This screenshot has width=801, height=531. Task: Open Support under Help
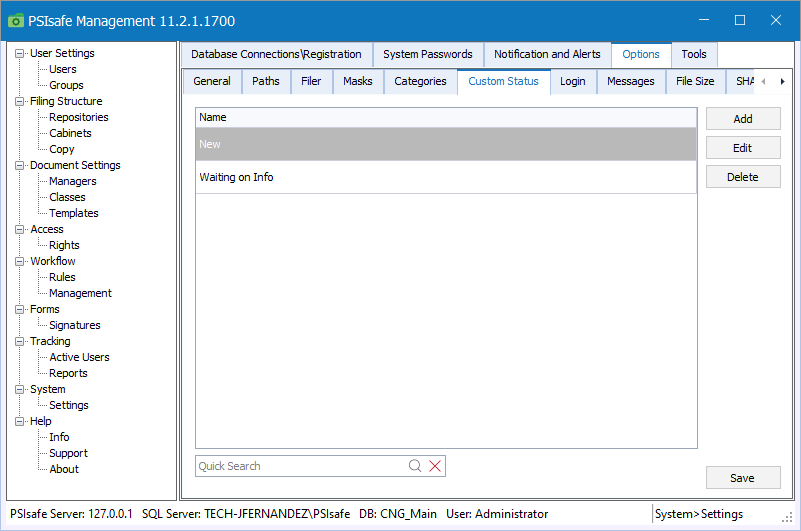click(x=68, y=453)
